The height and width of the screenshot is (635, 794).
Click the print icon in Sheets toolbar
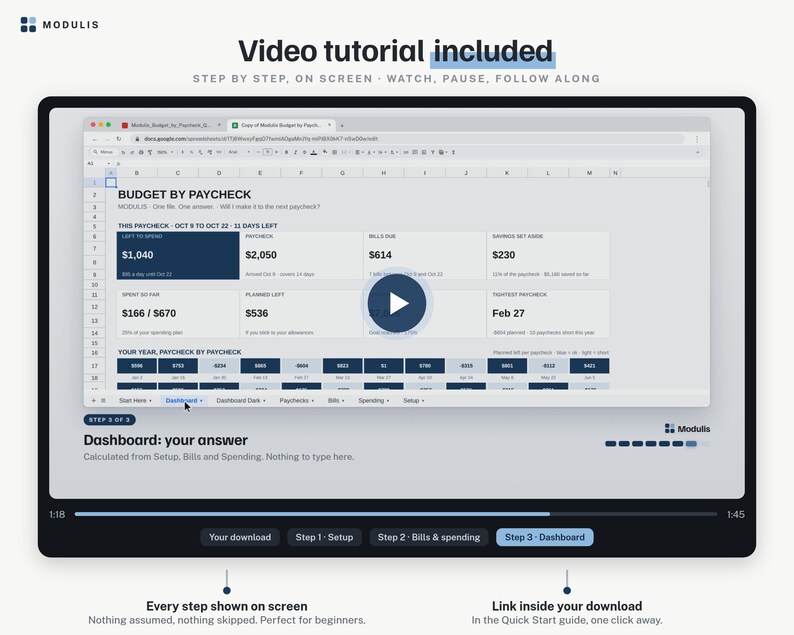(141, 152)
